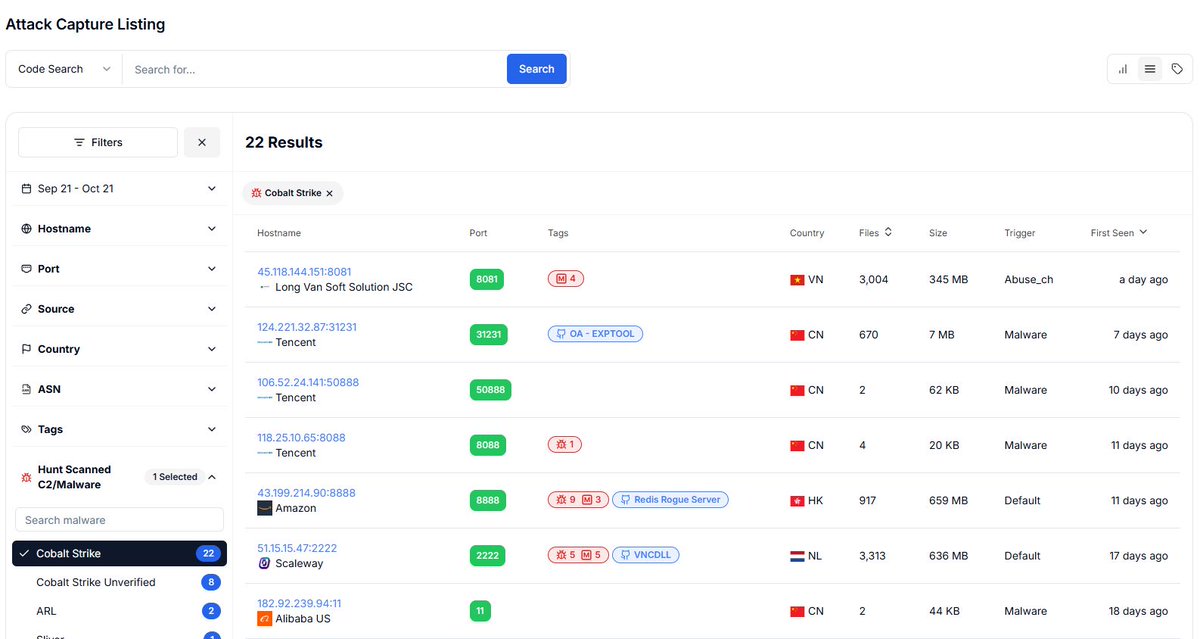Screen dimensions: 1200x639
Task: Click the Alibaba US provider logo
Action: (264, 618)
